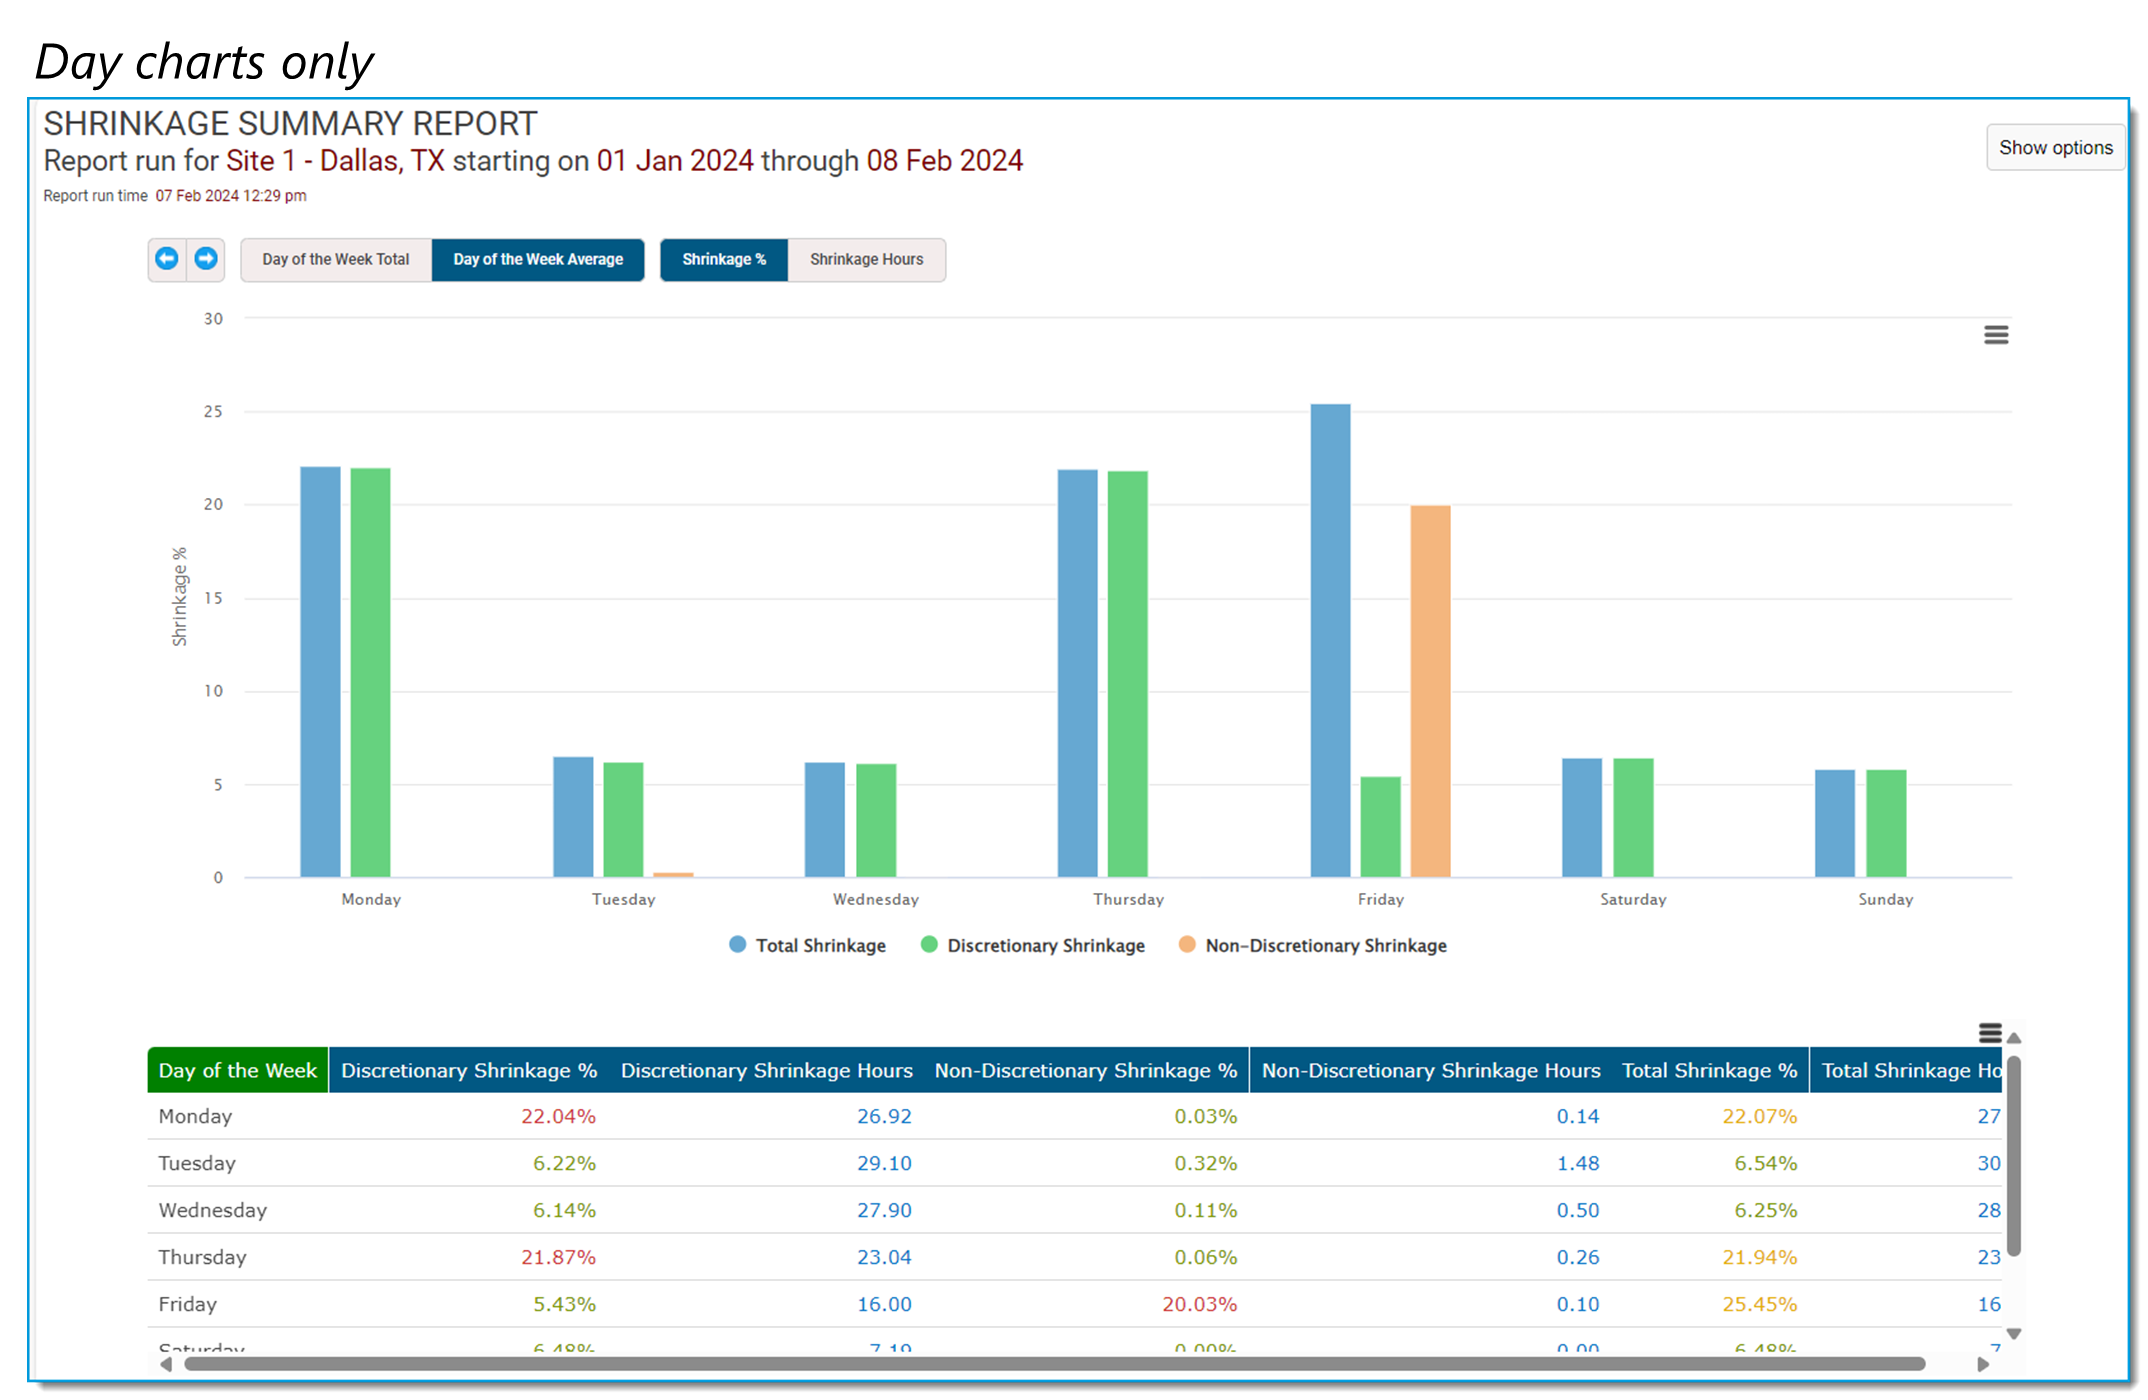This screenshot has height=1400, width=2148.
Task: Click Sunday's blue Total Shrinkage bar
Action: coord(1835,824)
